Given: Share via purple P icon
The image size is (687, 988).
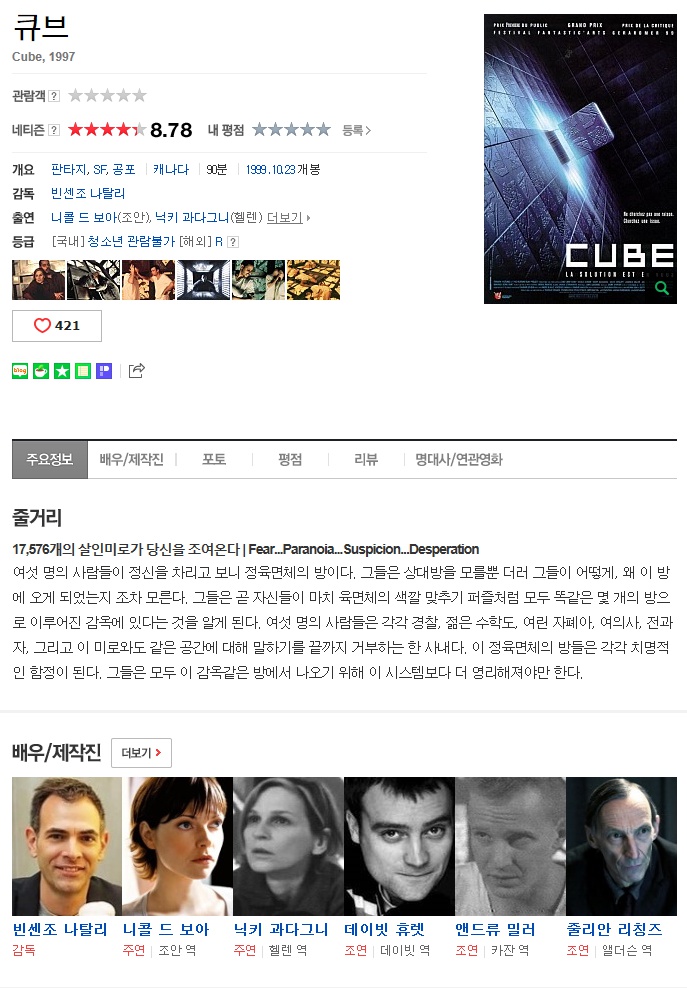Looking at the screenshot, I should [104, 371].
